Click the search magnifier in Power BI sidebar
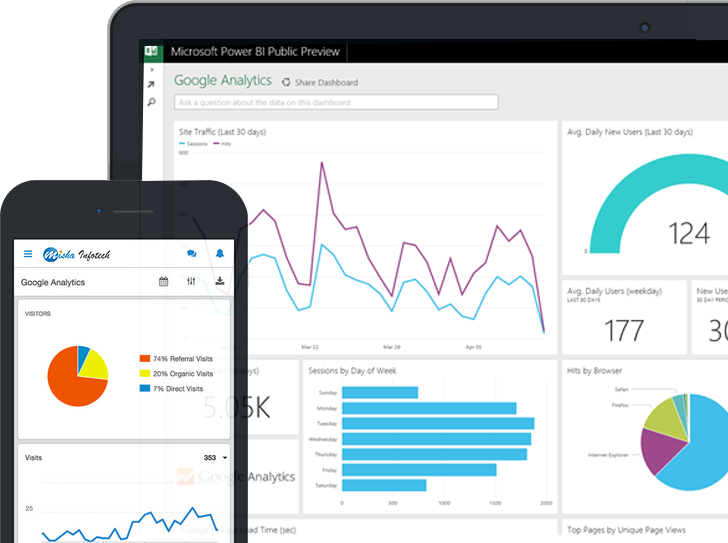 [151, 102]
